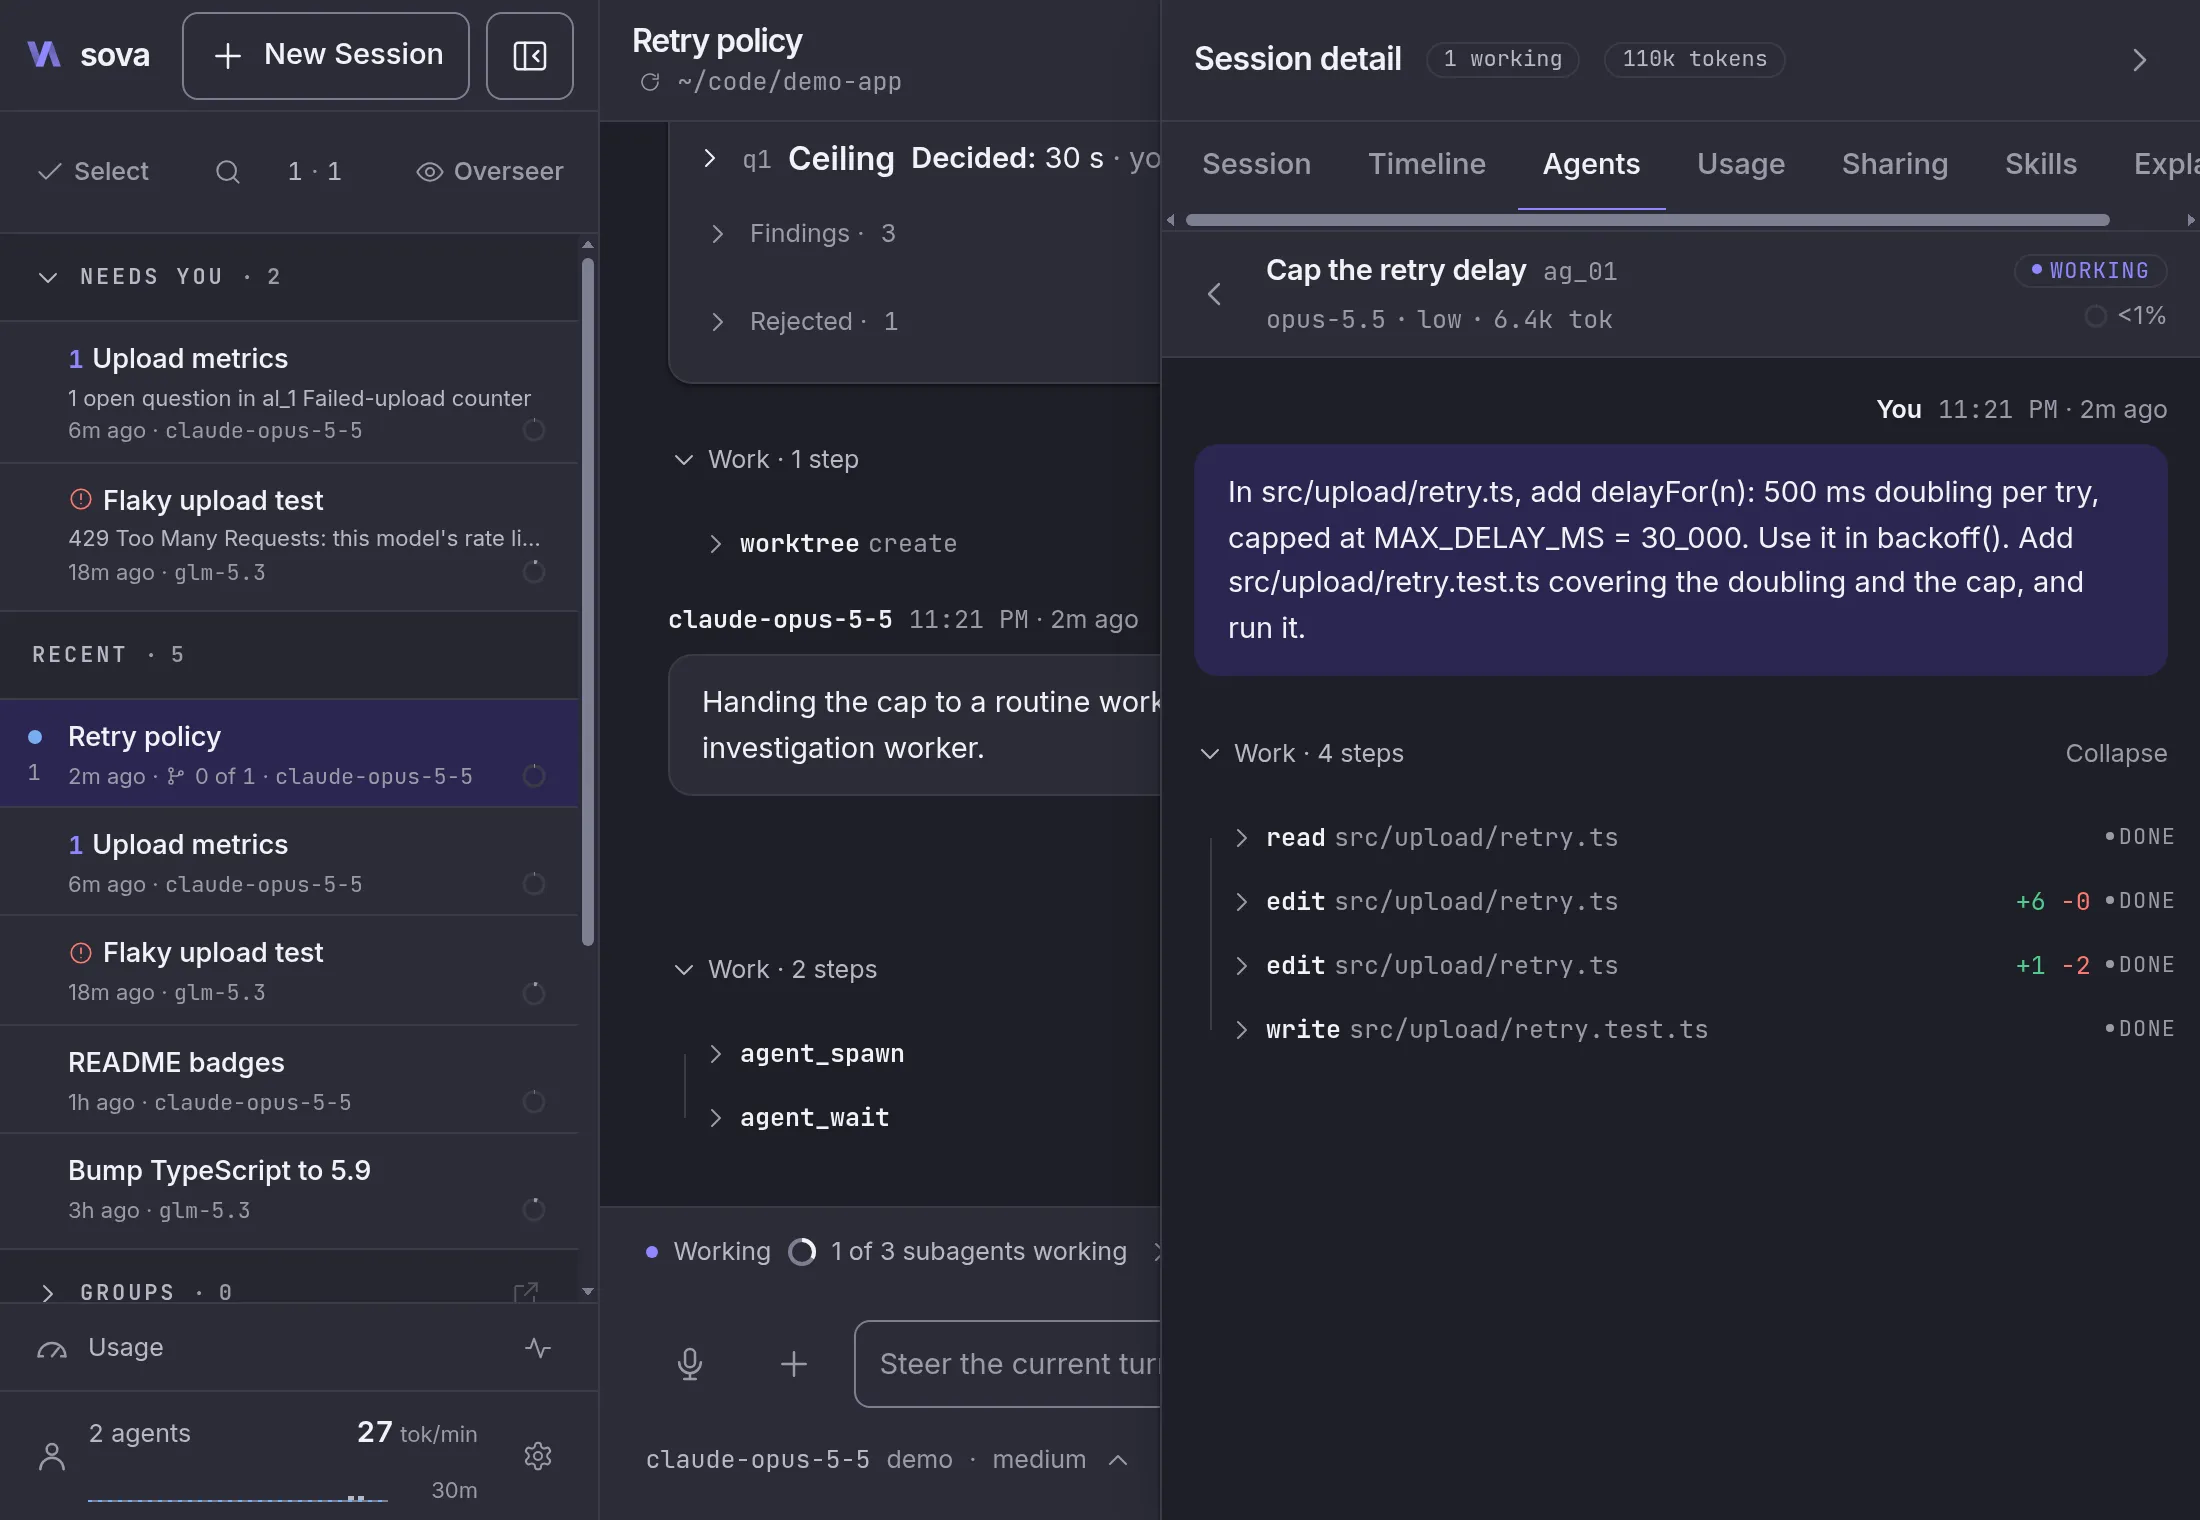This screenshot has height=1520, width=2200.
Task: Open the Sharing tab
Action: (x=1895, y=164)
